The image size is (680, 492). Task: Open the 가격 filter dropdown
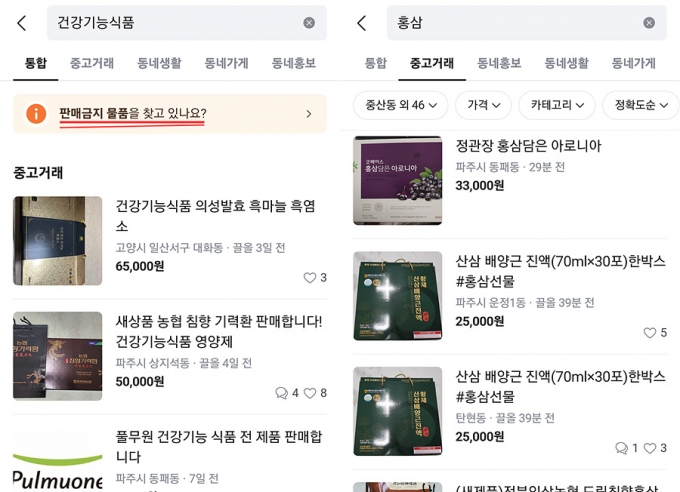483,105
